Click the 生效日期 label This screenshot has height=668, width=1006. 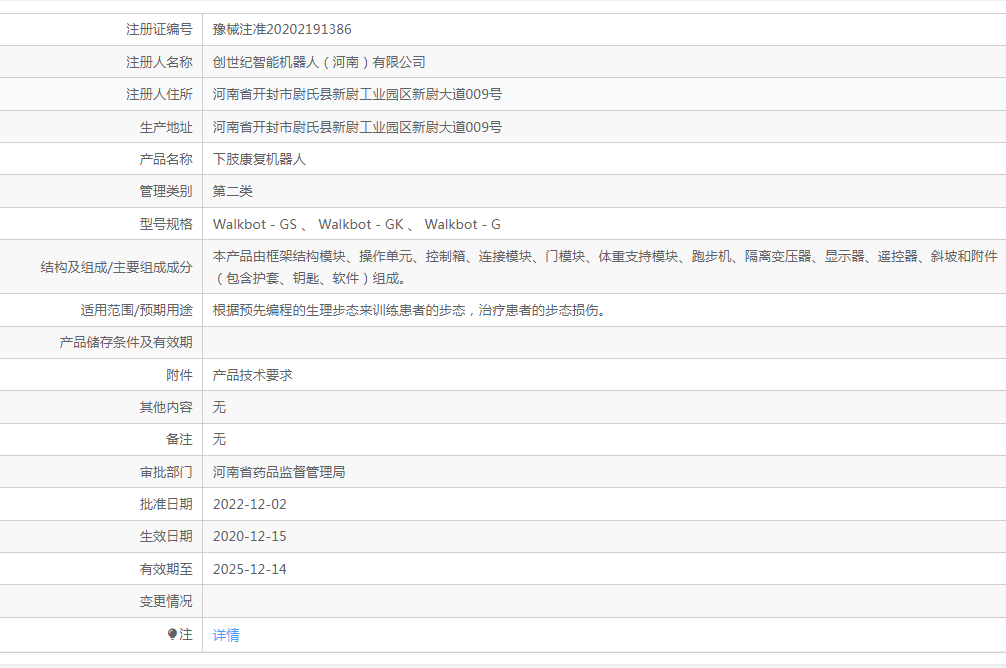[166, 536]
